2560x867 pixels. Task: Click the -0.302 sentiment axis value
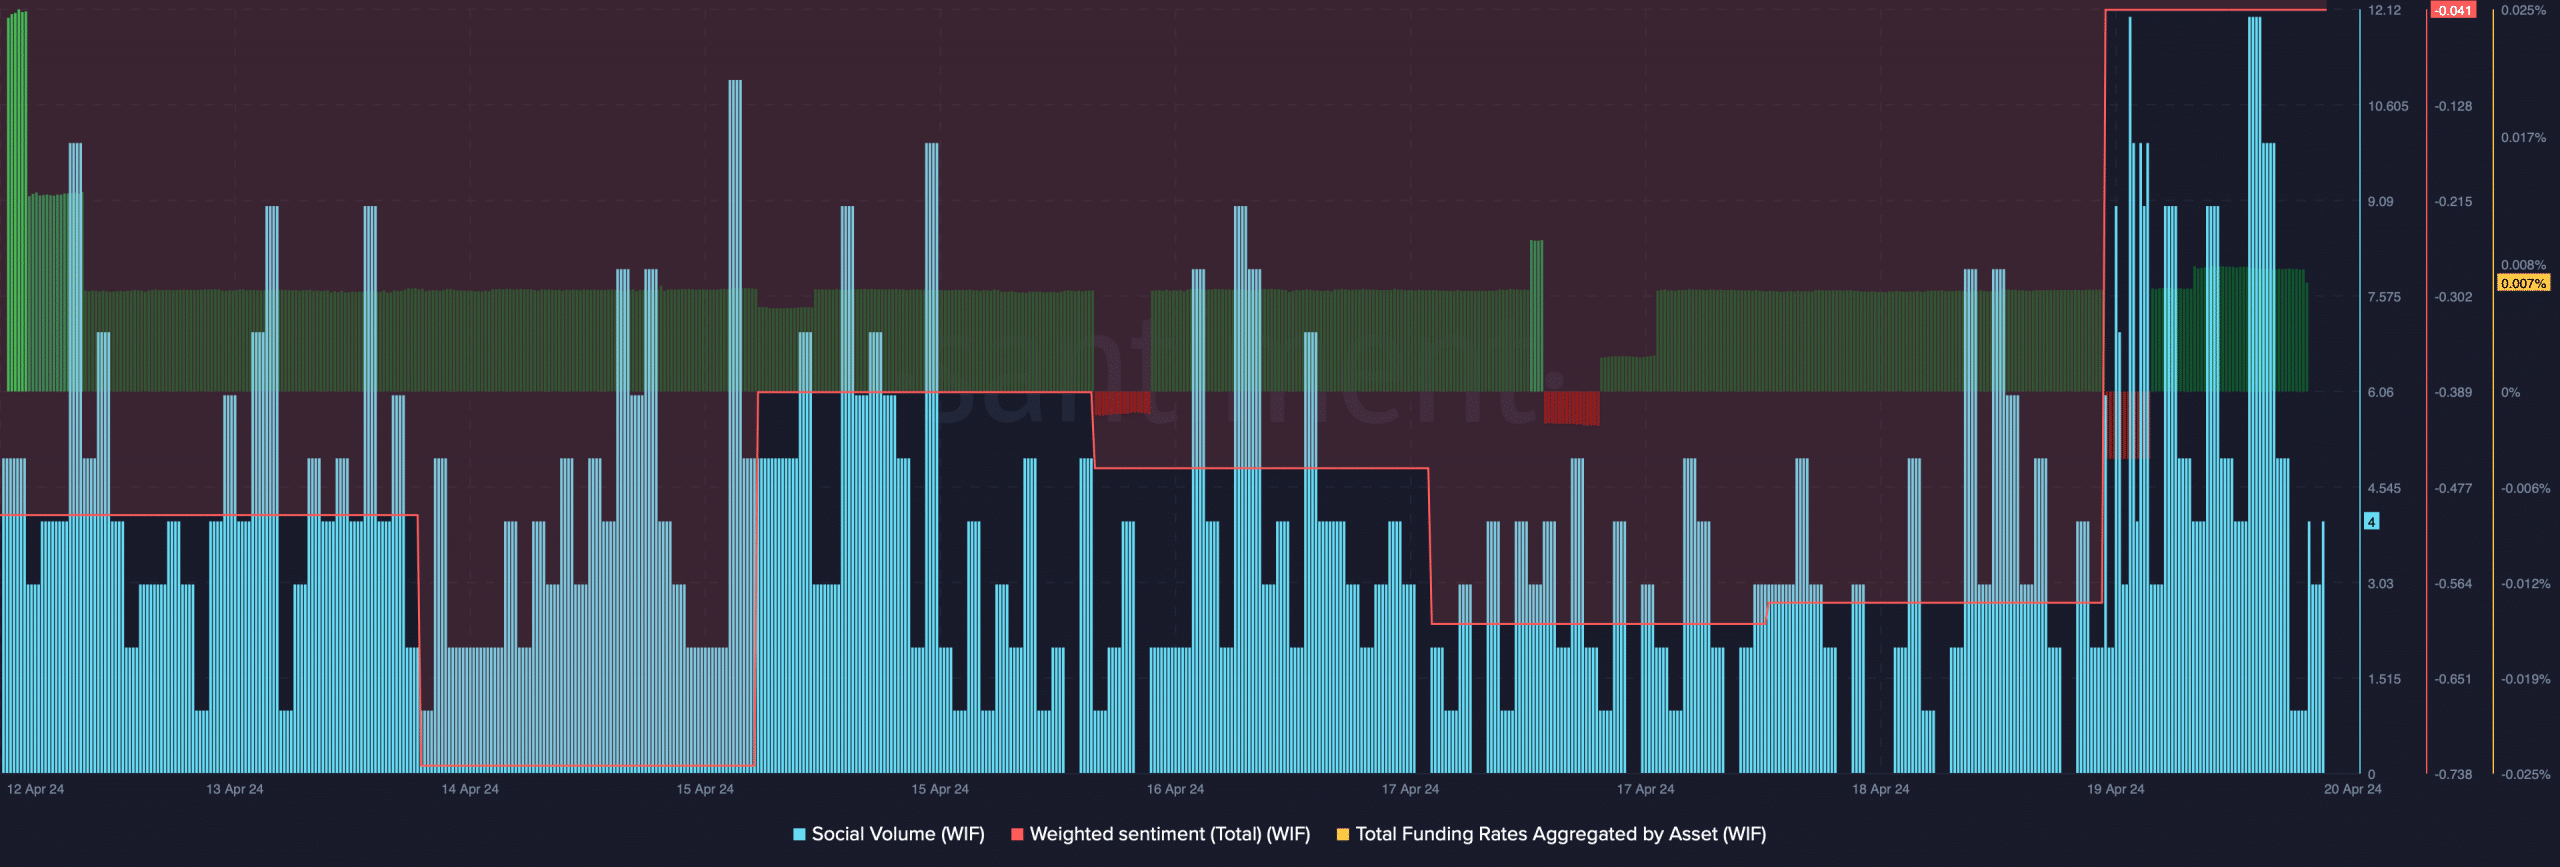coord(2453,297)
